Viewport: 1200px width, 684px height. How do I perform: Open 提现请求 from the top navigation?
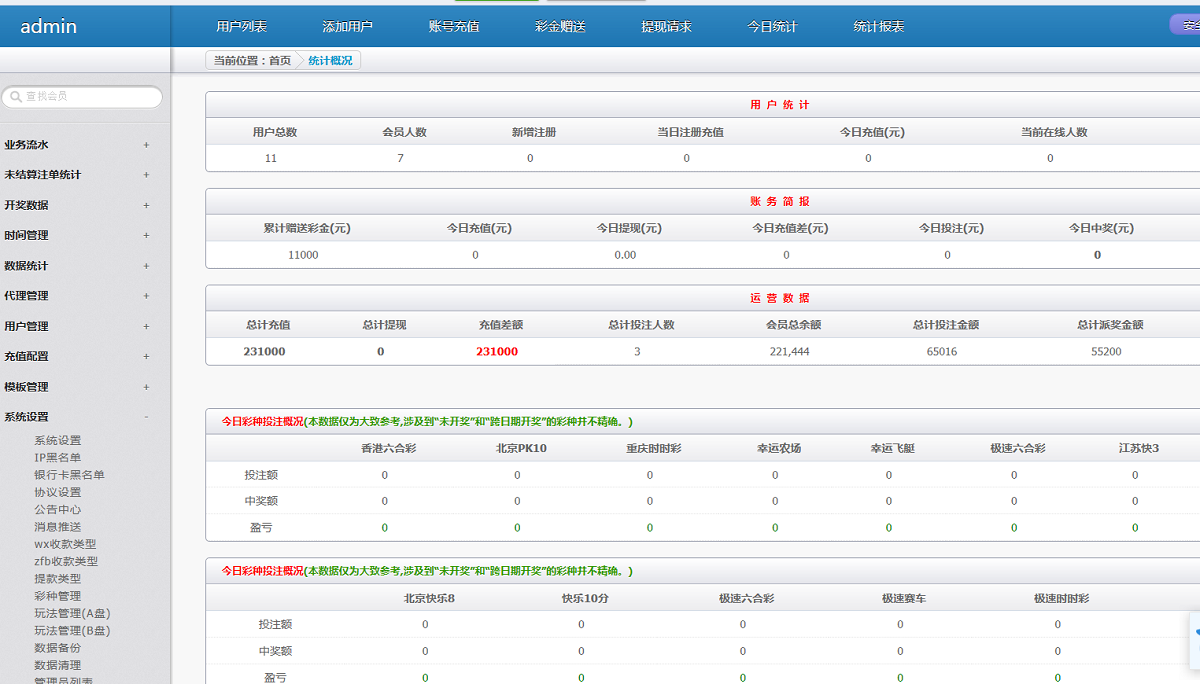coord(666,27)
